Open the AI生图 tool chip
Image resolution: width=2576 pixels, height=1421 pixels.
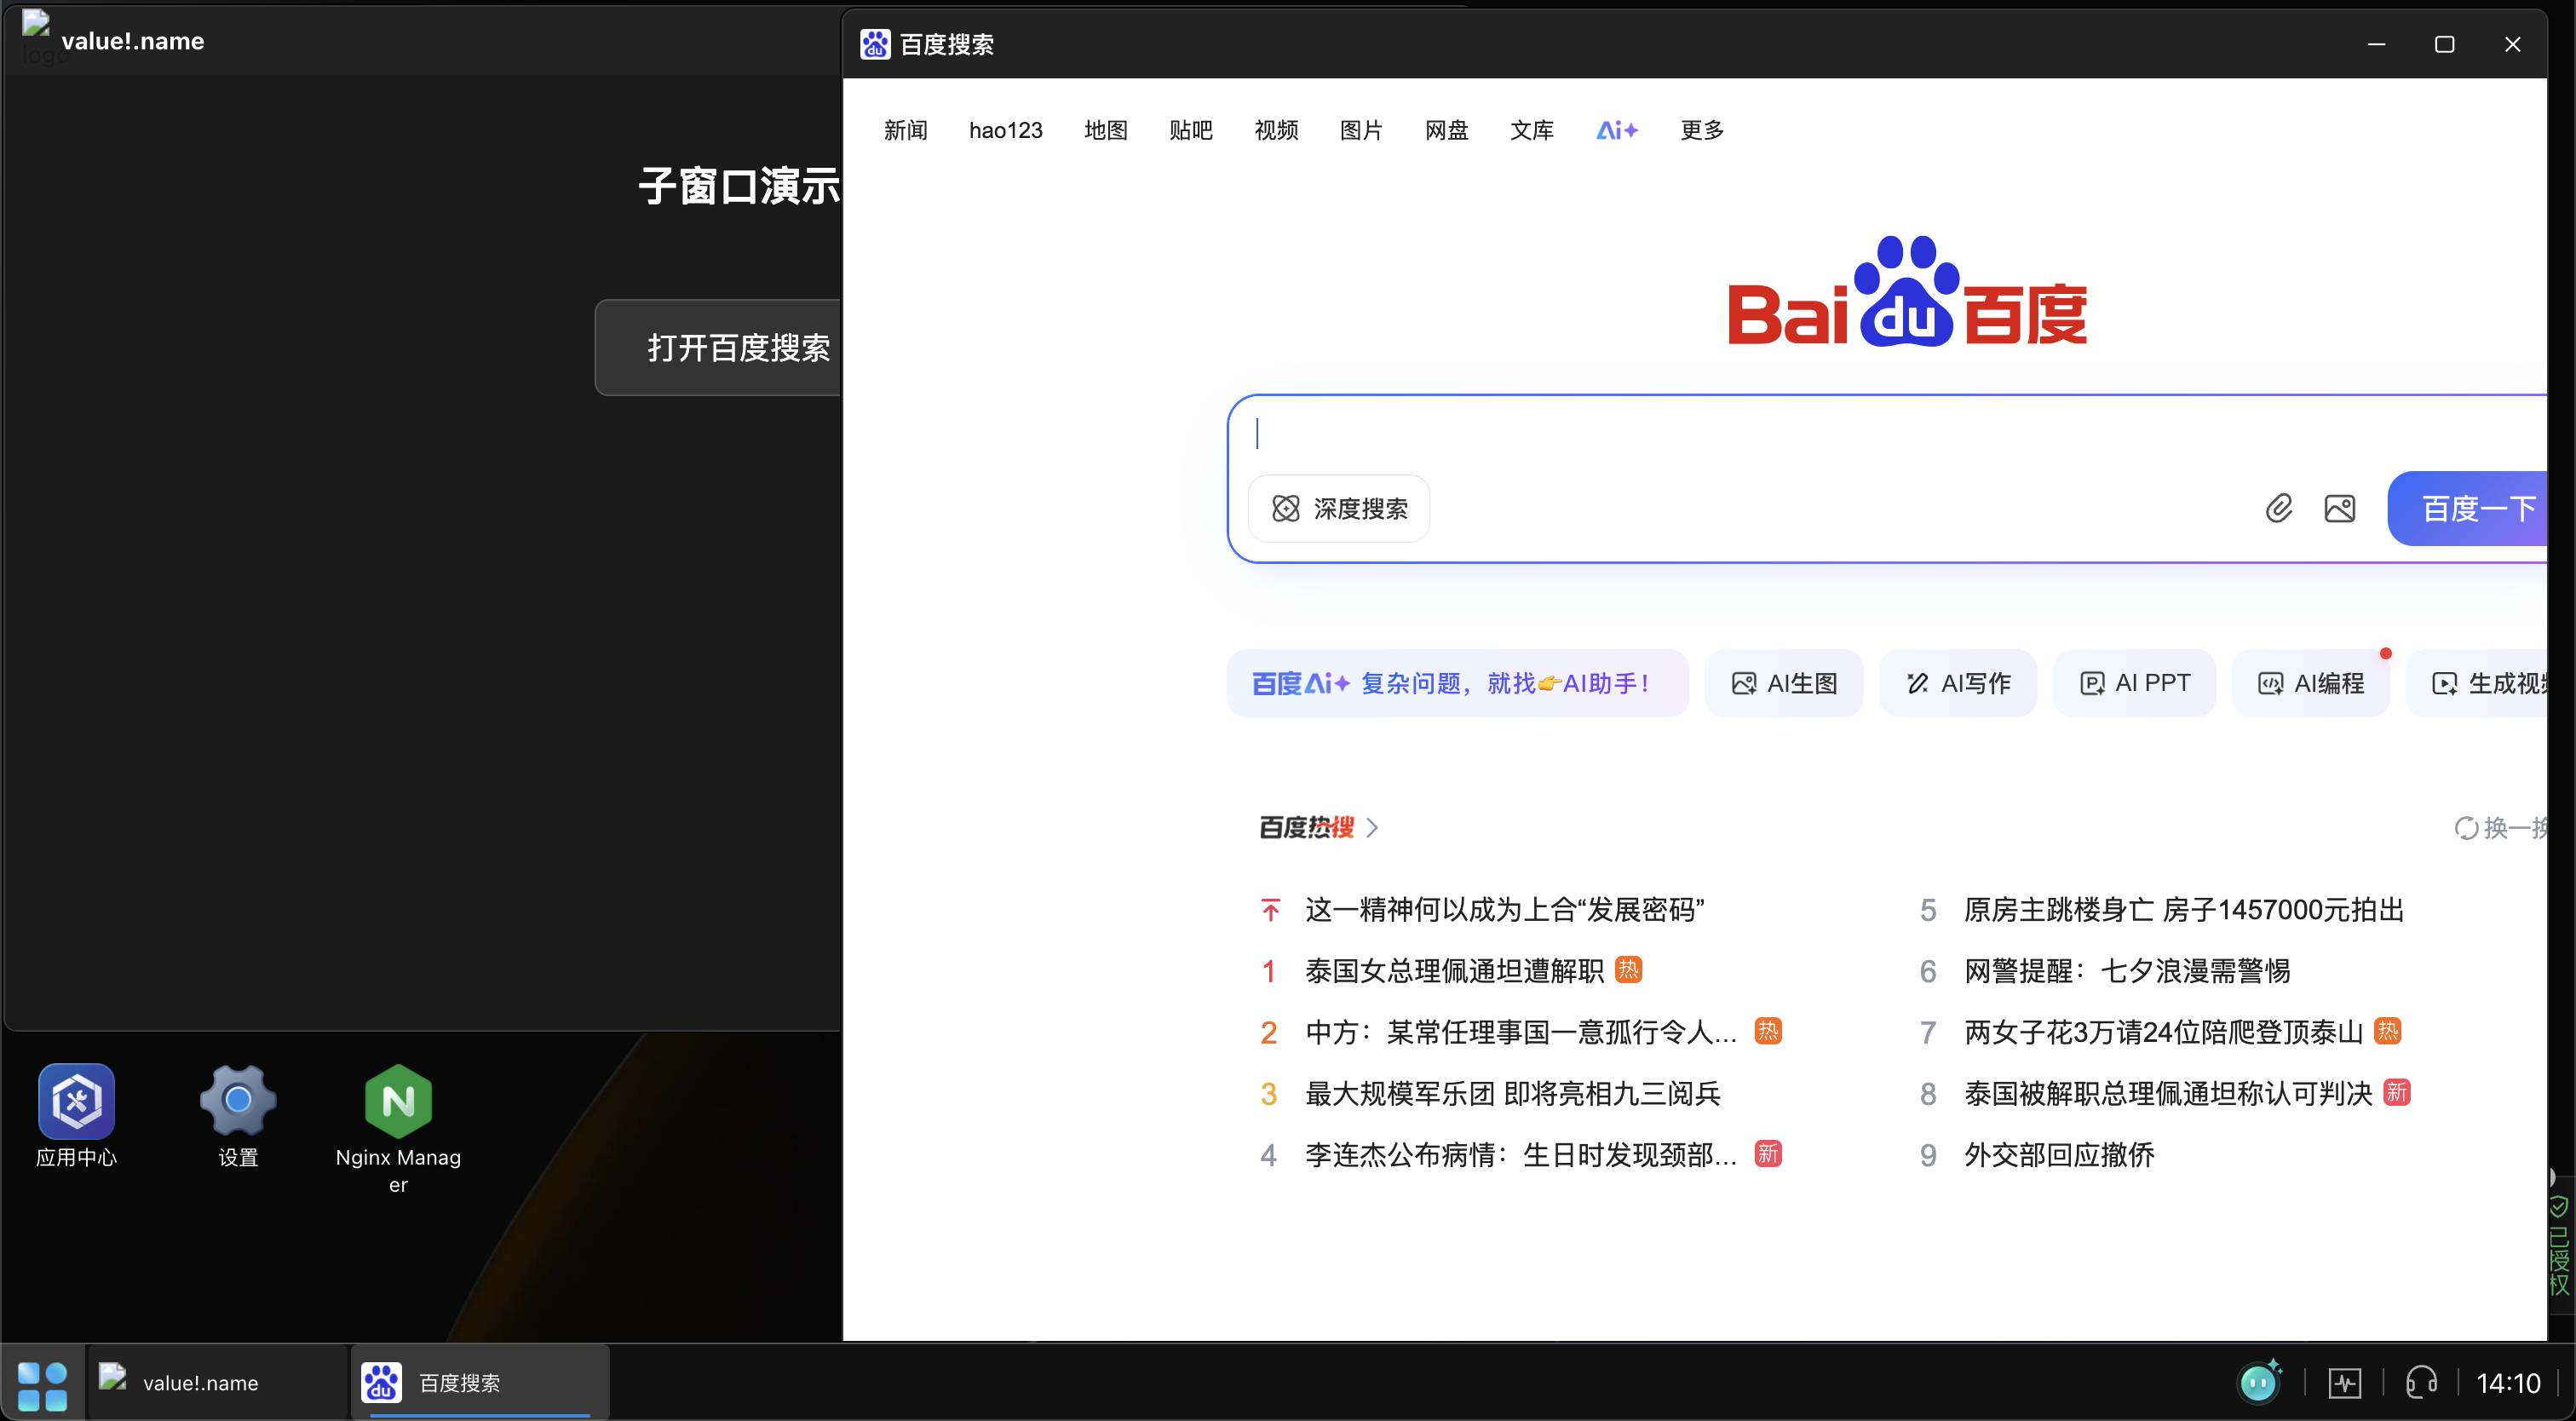[x=1784, y=683]
